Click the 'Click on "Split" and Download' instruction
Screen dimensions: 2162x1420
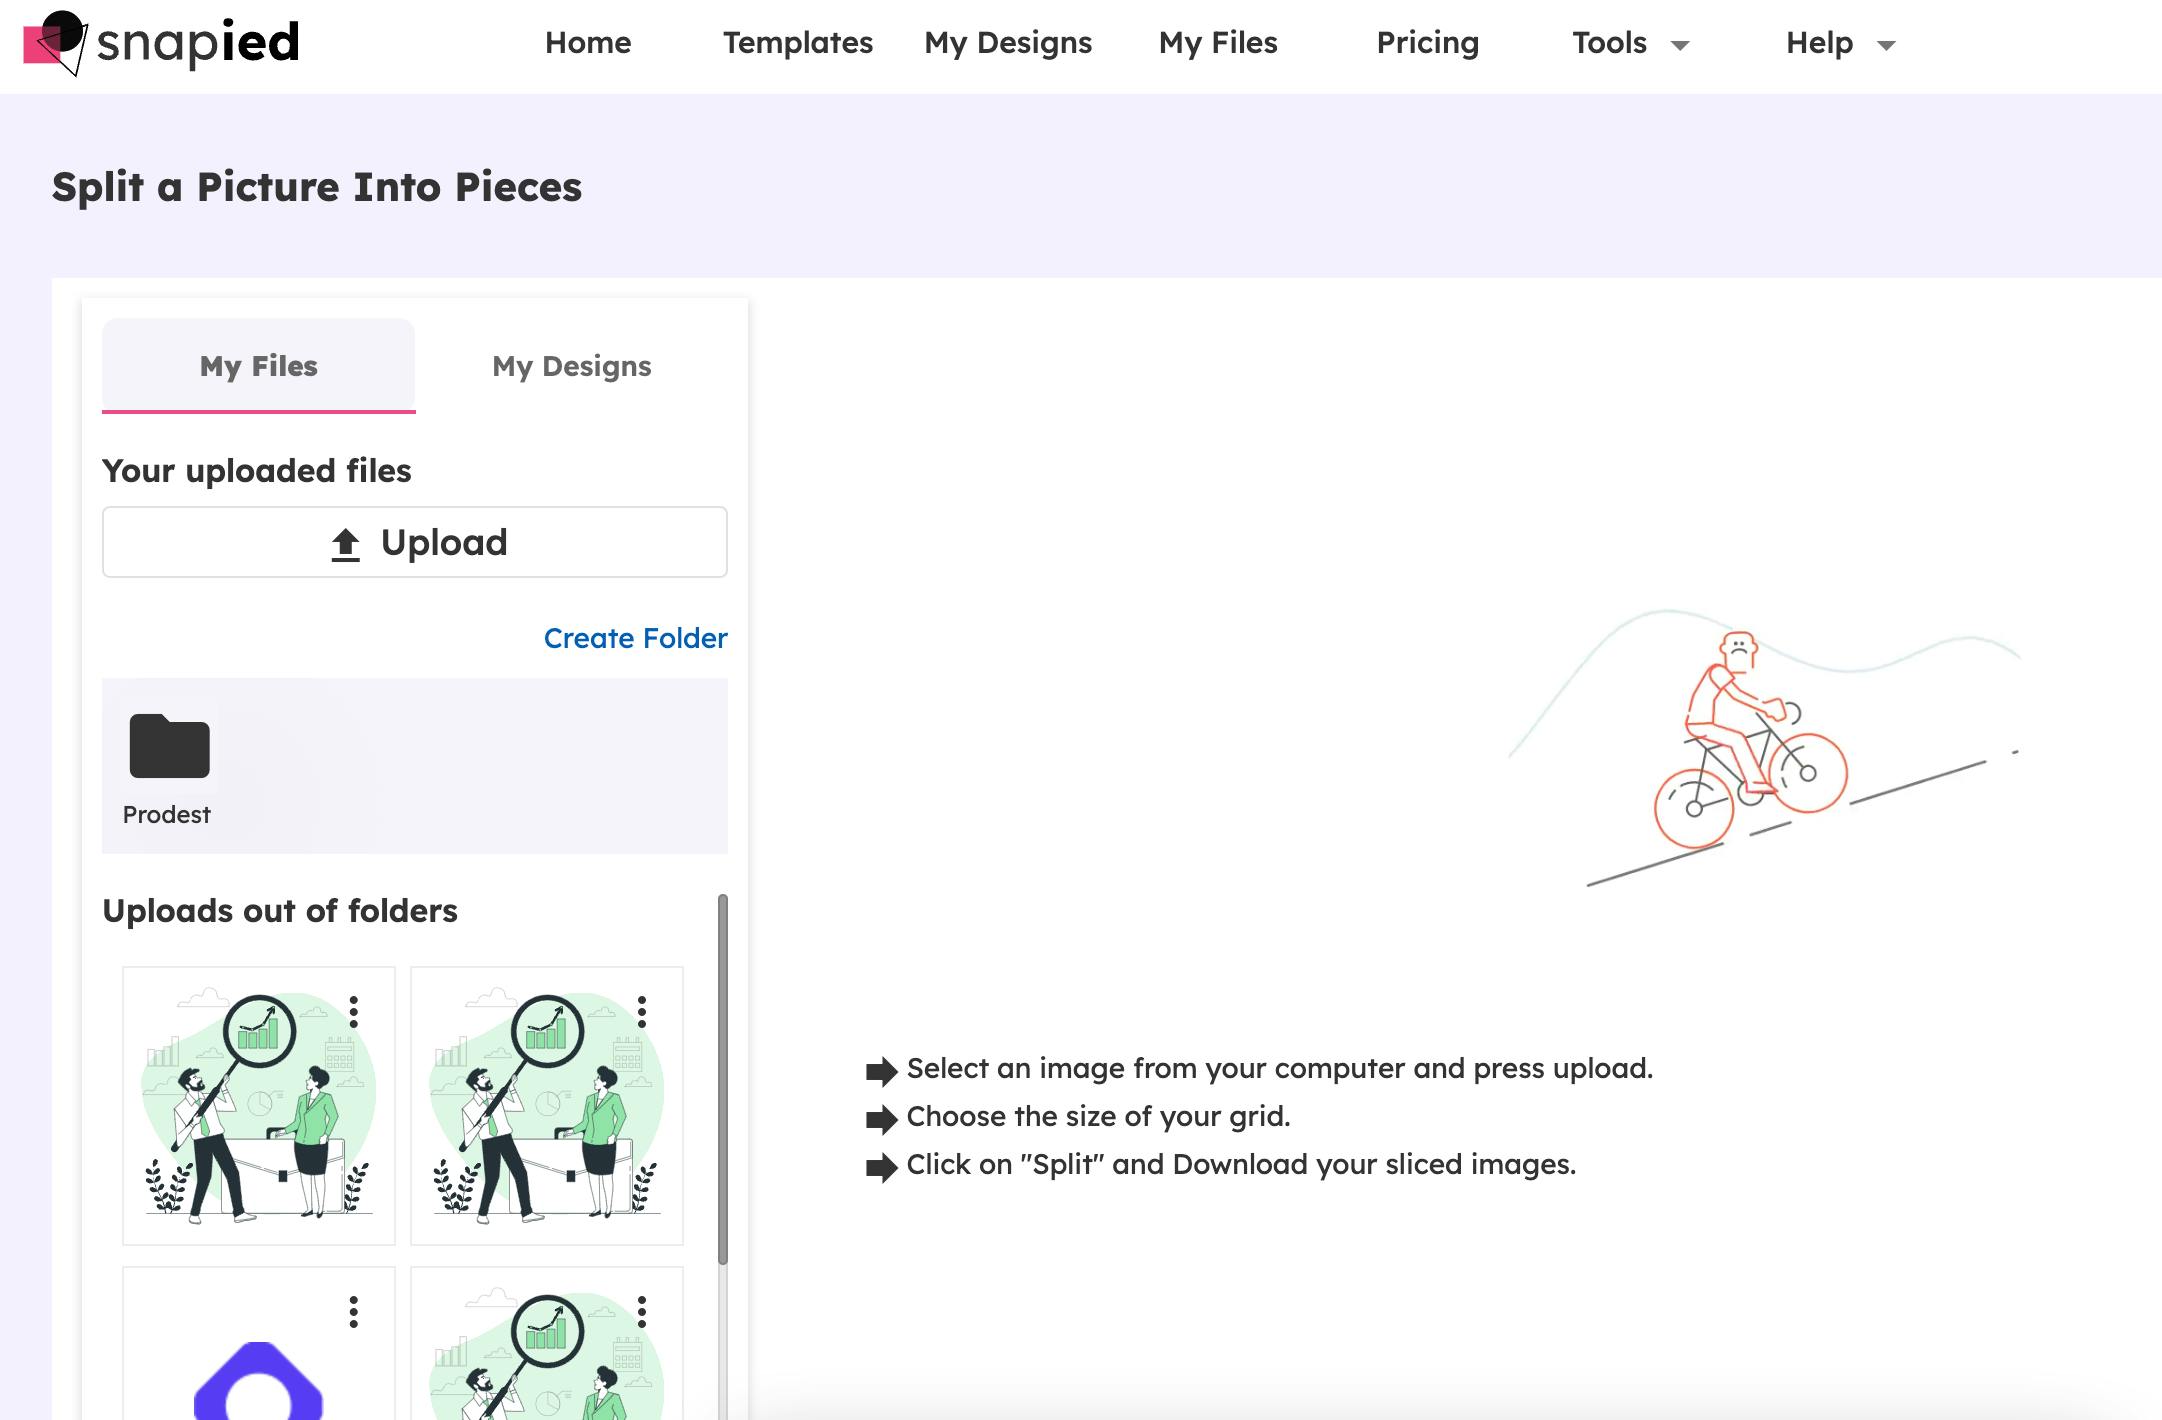(x=1241, y=1164)
